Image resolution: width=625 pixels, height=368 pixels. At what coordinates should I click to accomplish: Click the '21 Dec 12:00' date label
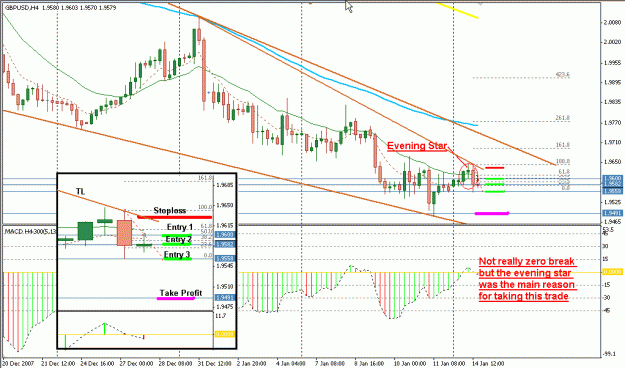pos(57,364)
